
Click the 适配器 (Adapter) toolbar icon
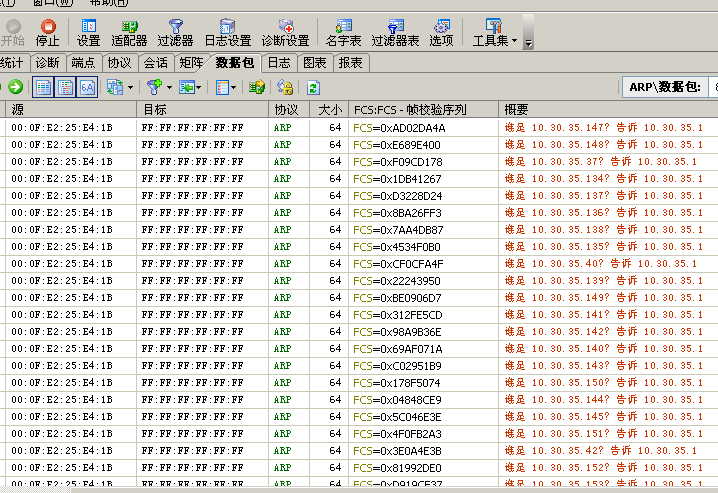tap(129, 32)
